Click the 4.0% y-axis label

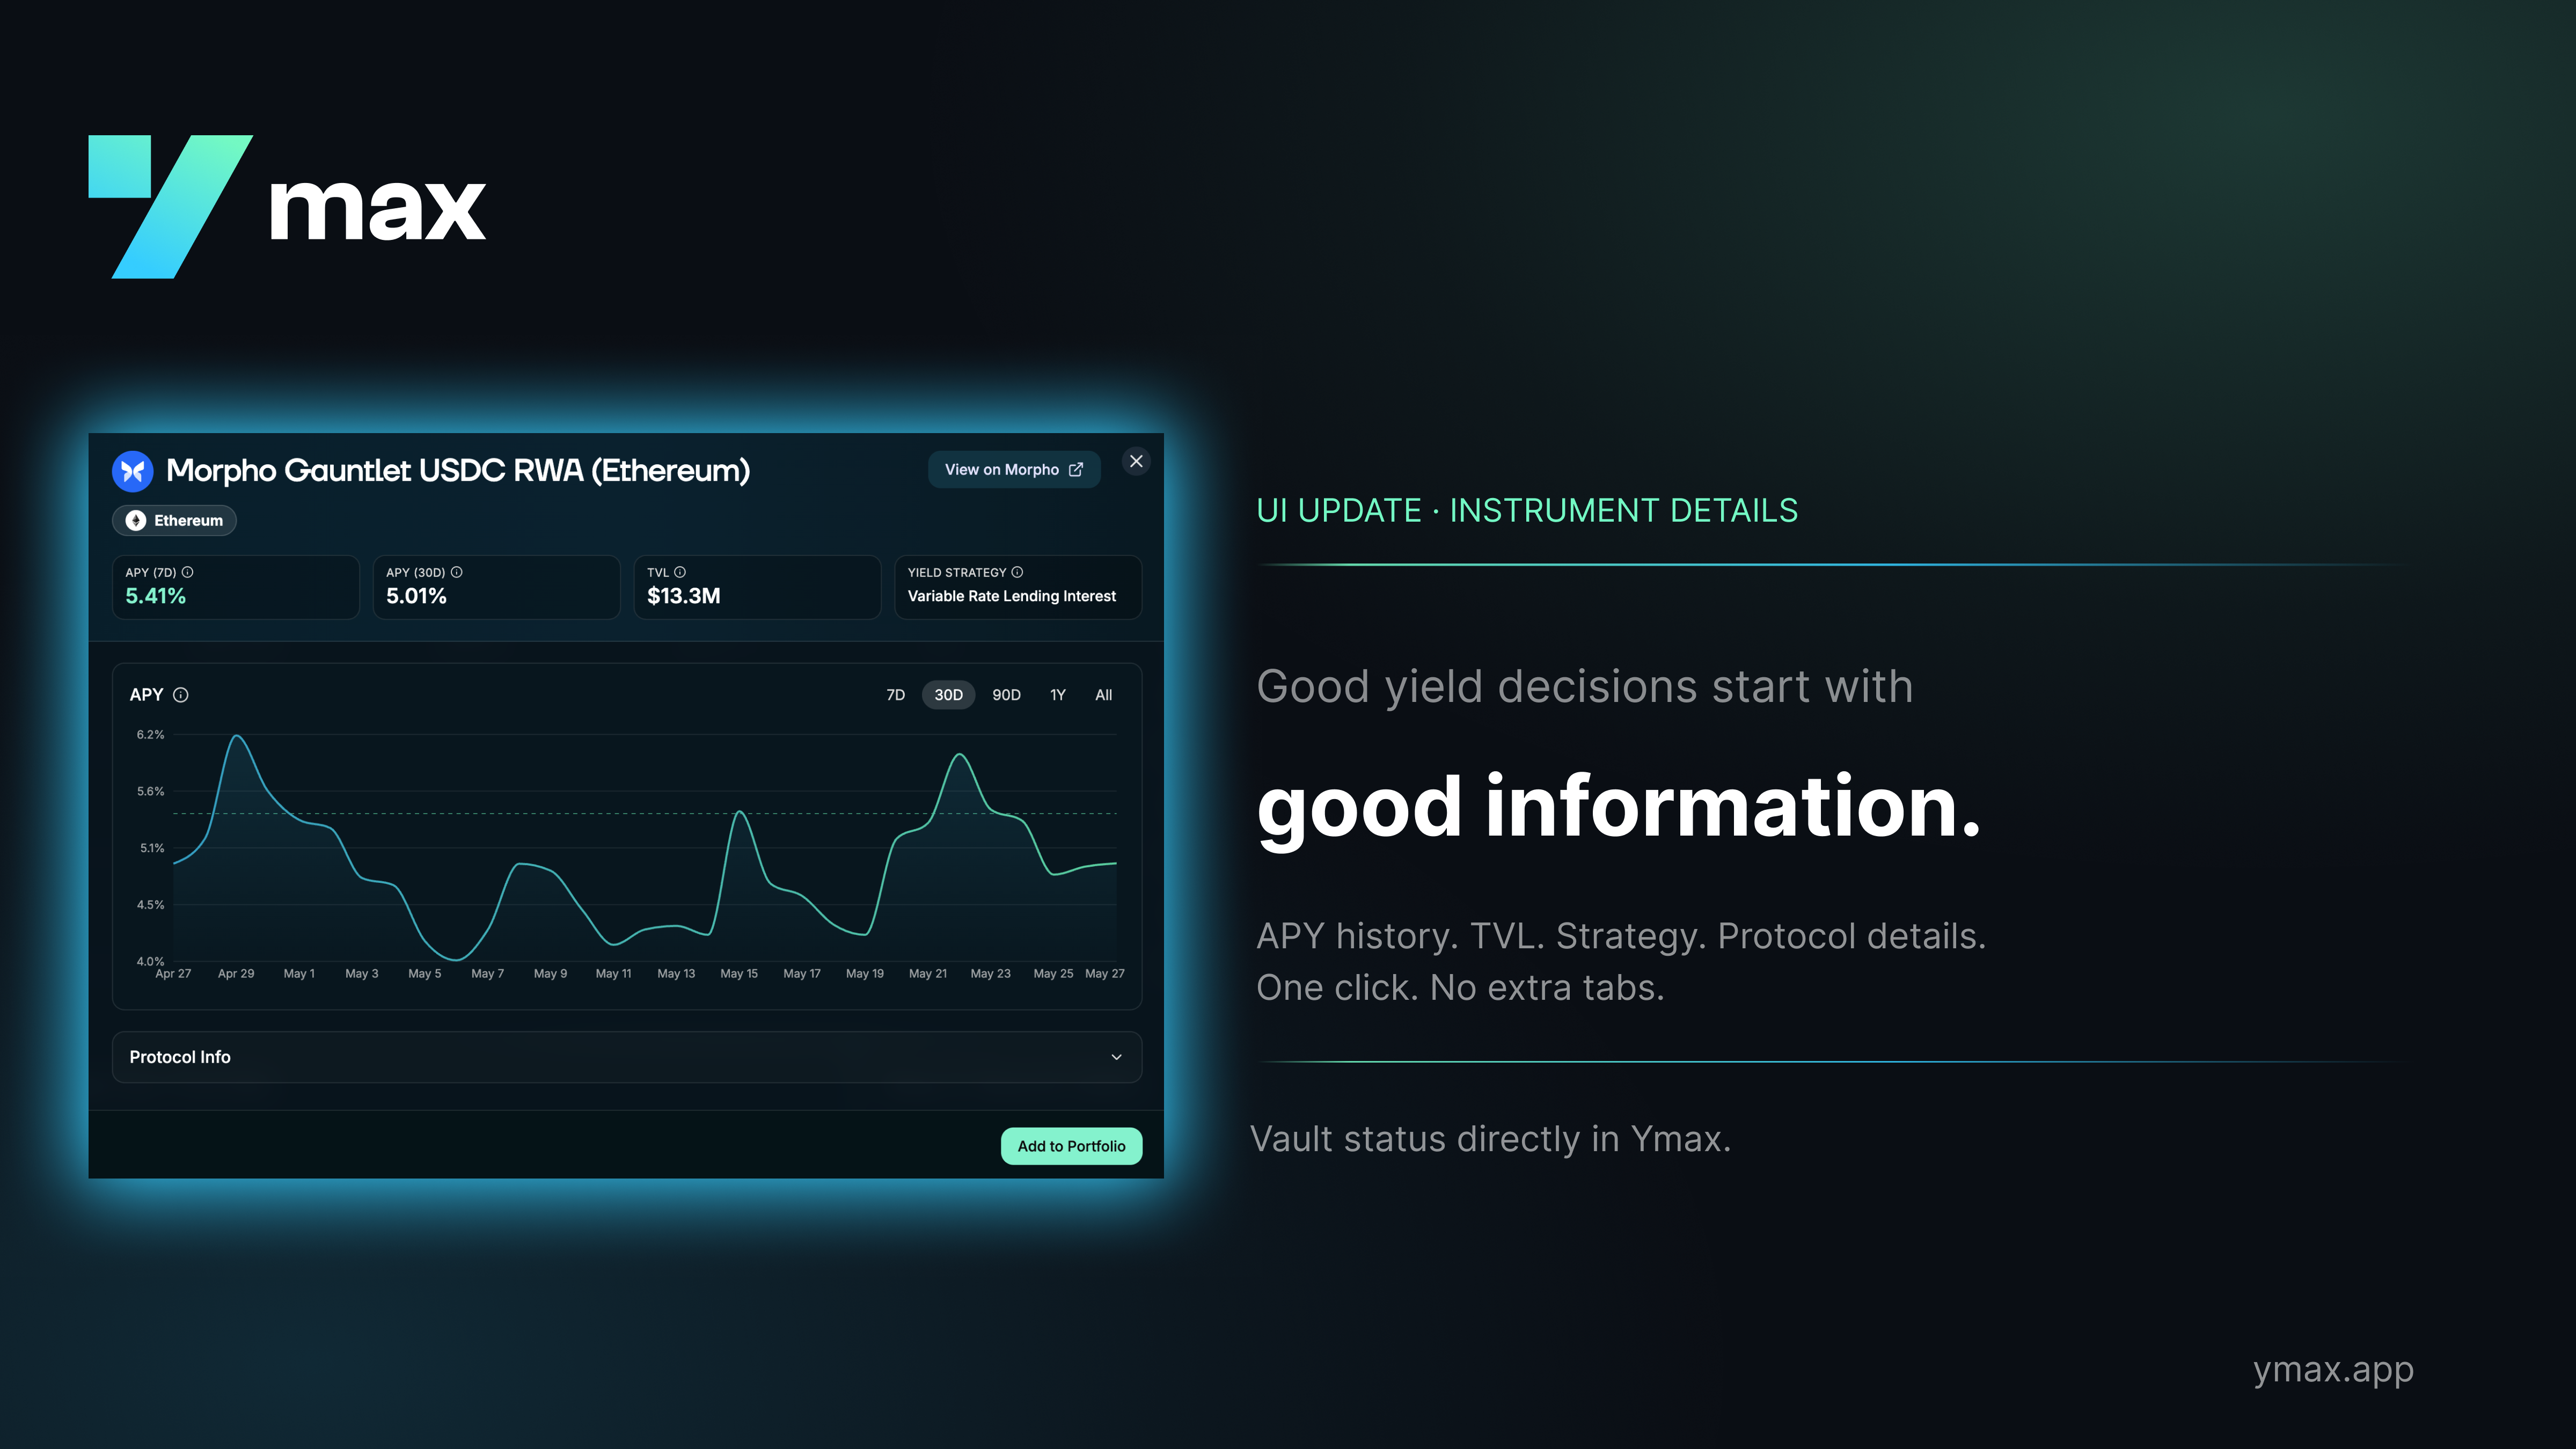click(x=150, y=961)
